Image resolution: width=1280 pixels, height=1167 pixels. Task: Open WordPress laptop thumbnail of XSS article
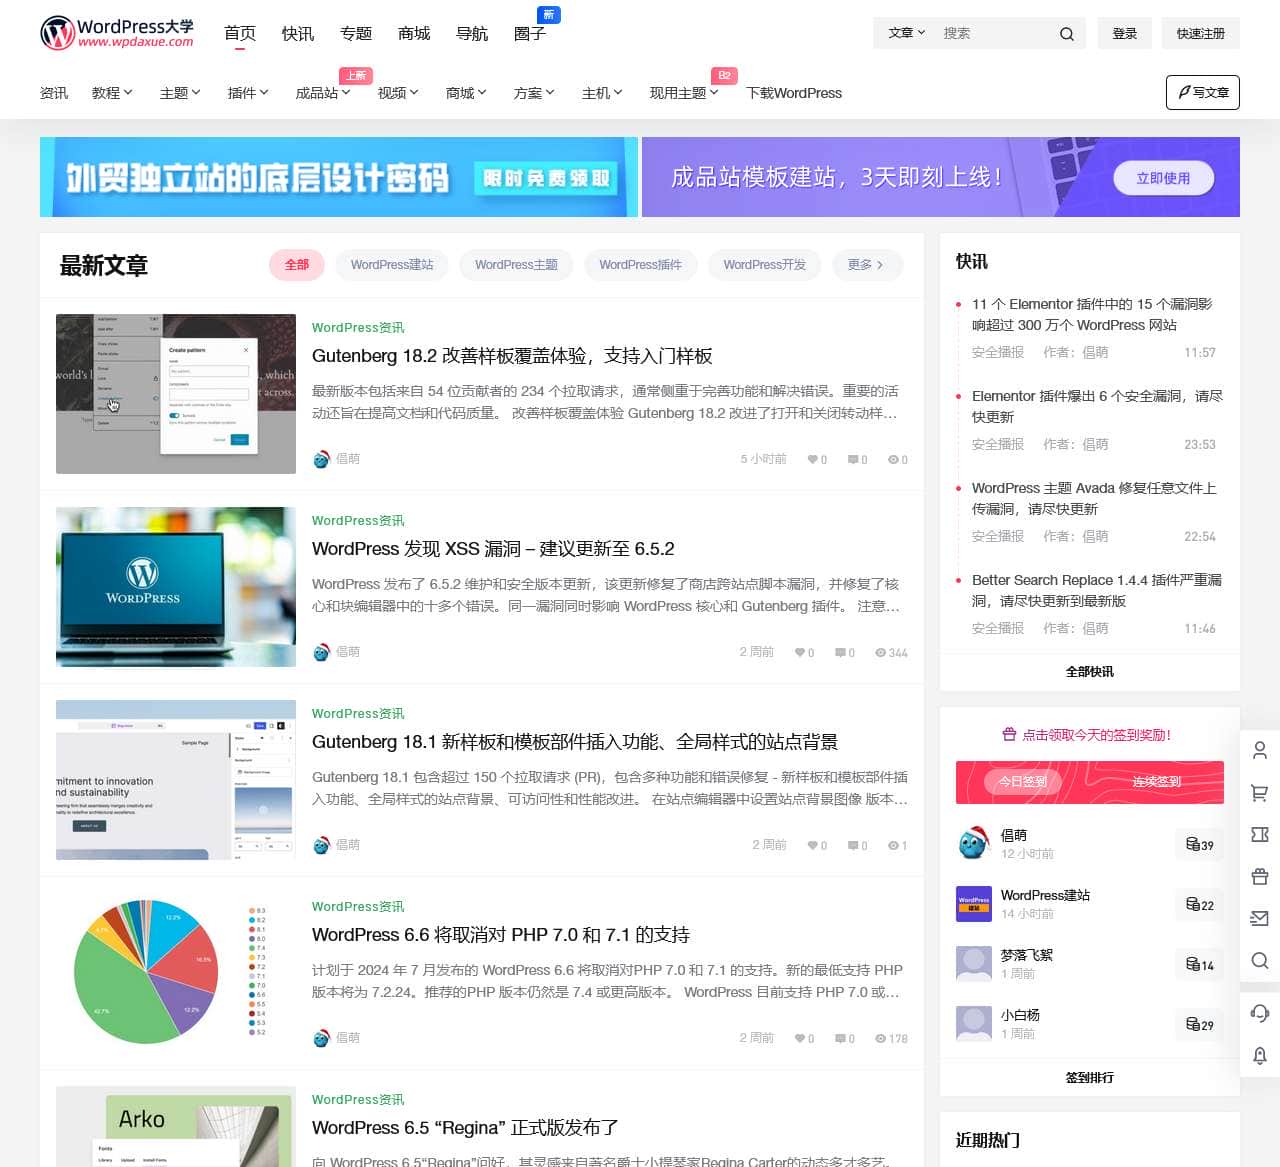click(176, 587)
